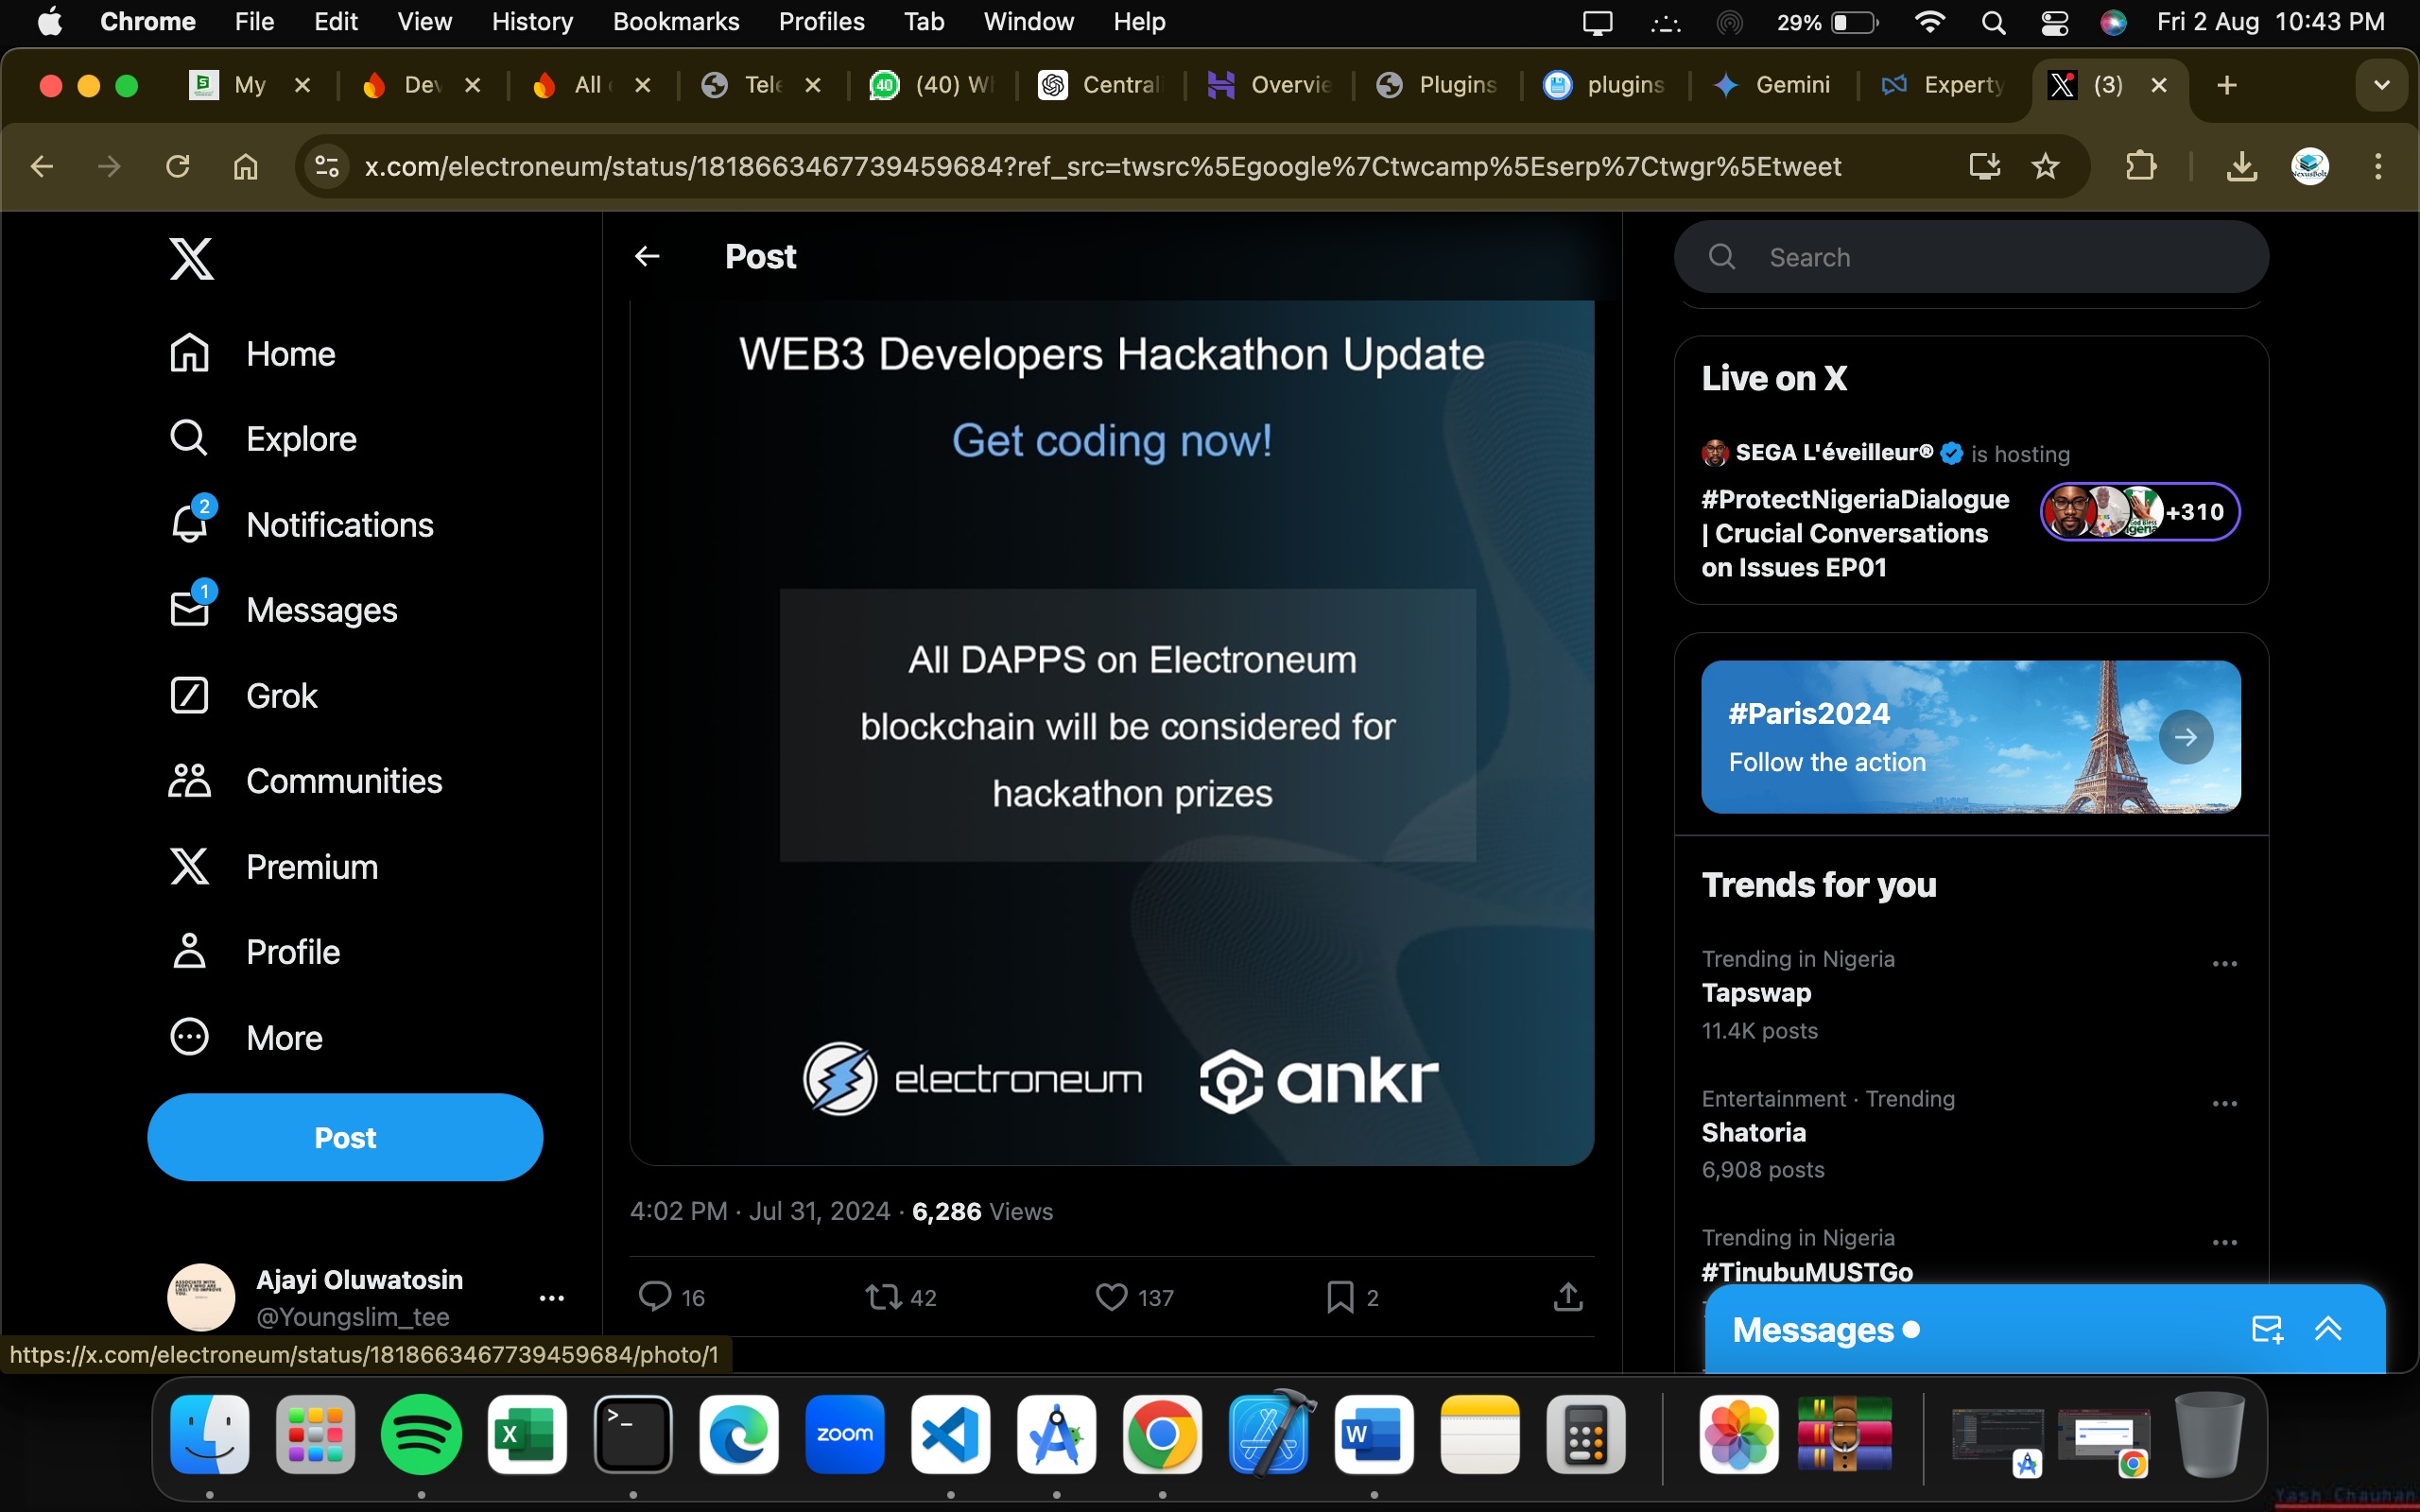Repost using the retweet icon
2420x1512 pixels.
point(884,1297)
